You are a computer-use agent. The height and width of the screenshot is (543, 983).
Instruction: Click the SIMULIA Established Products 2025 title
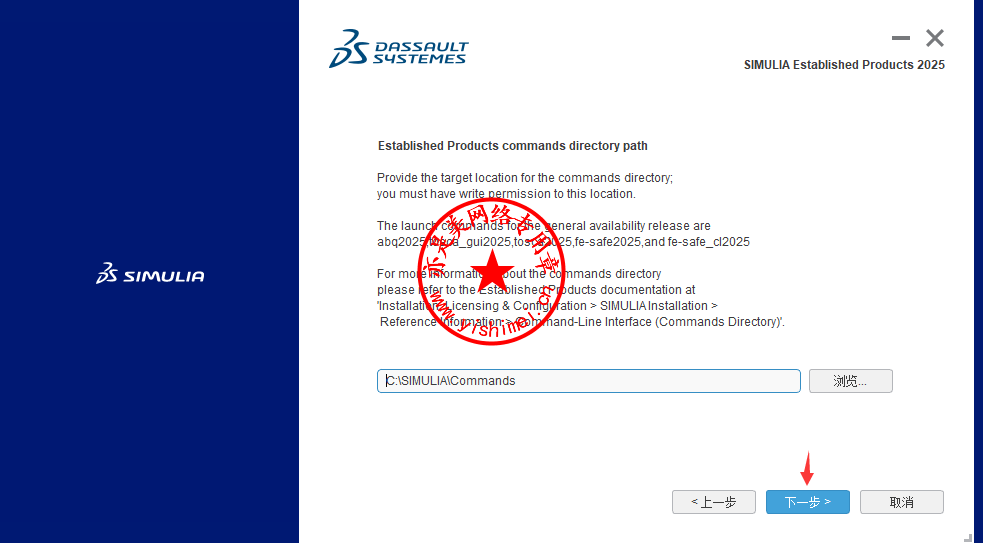[844, 65]
